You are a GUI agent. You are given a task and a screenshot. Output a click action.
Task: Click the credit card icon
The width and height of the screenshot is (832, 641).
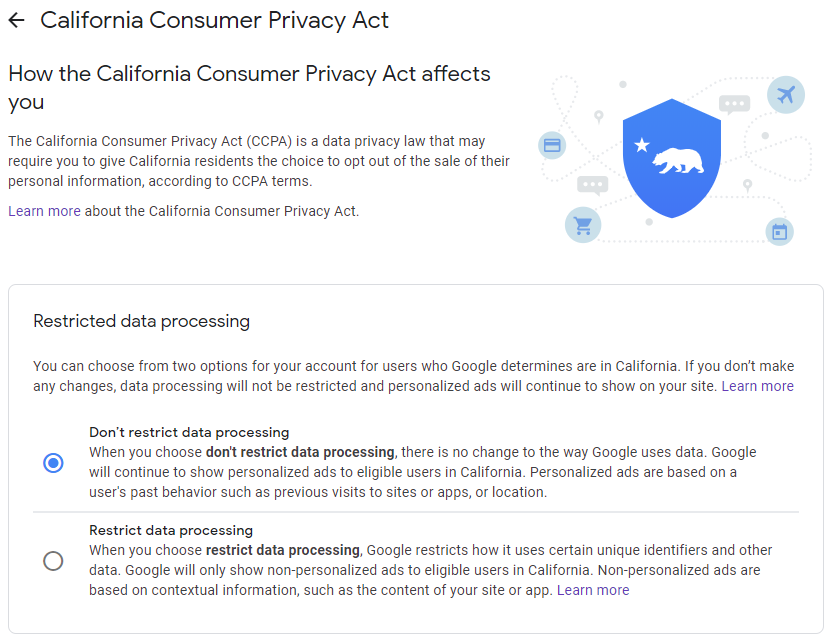pyautogui.click(x=552, y=145)
